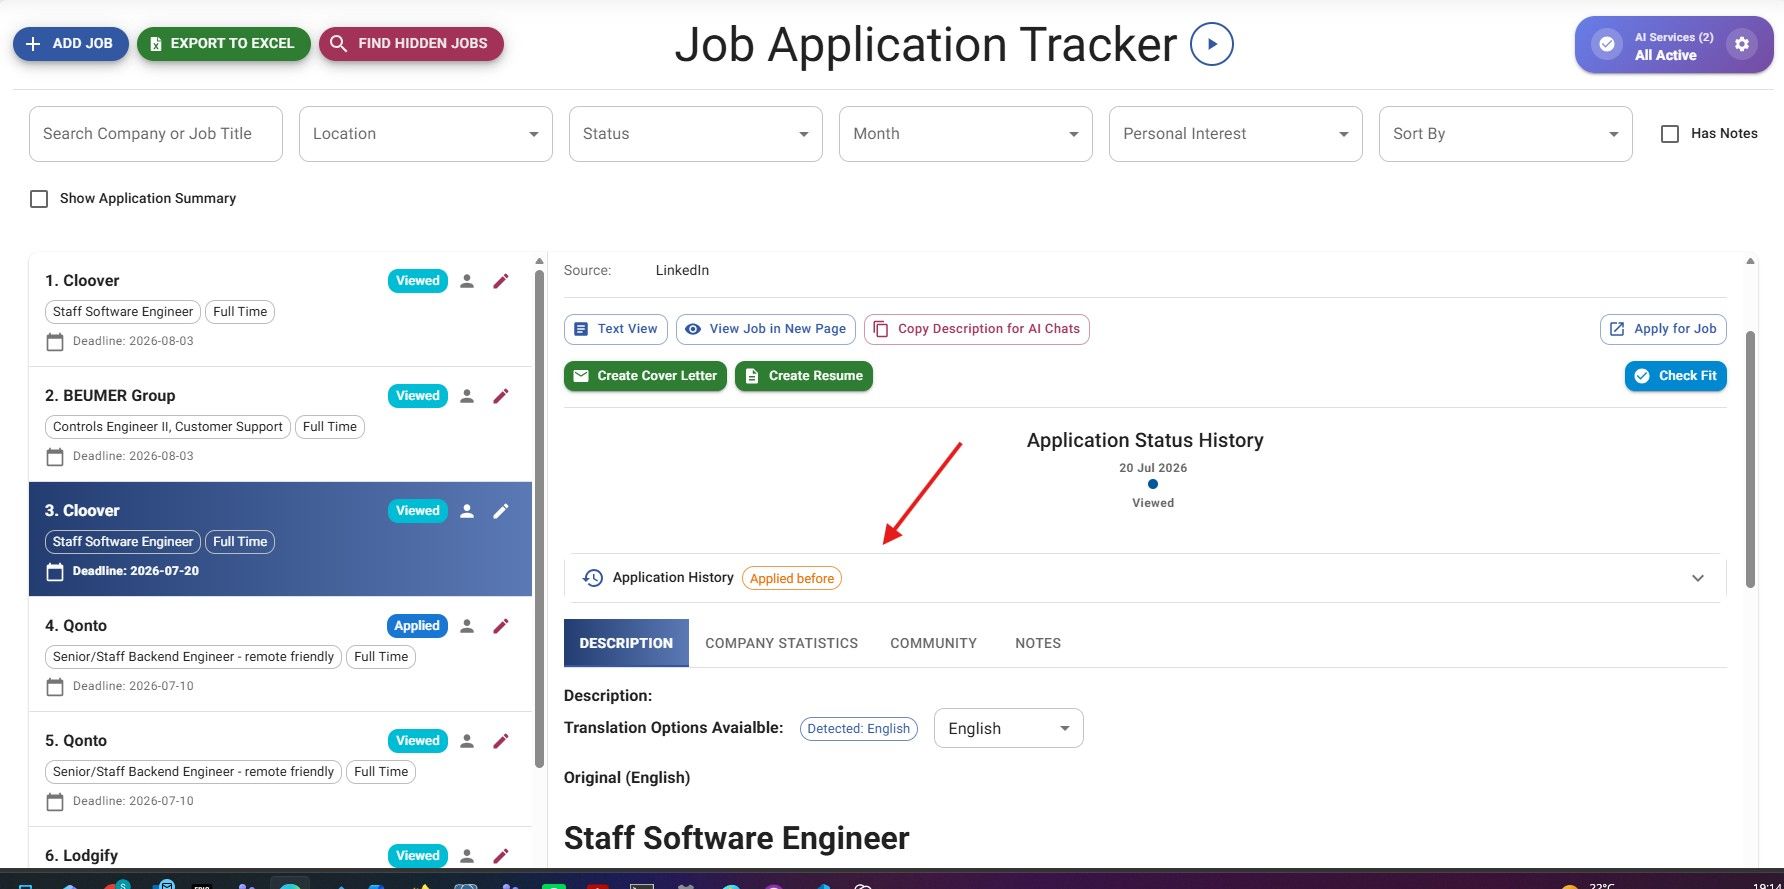1784x889 pixels.
Task: Click Create Resume button
Action: (x=804, y=376)
